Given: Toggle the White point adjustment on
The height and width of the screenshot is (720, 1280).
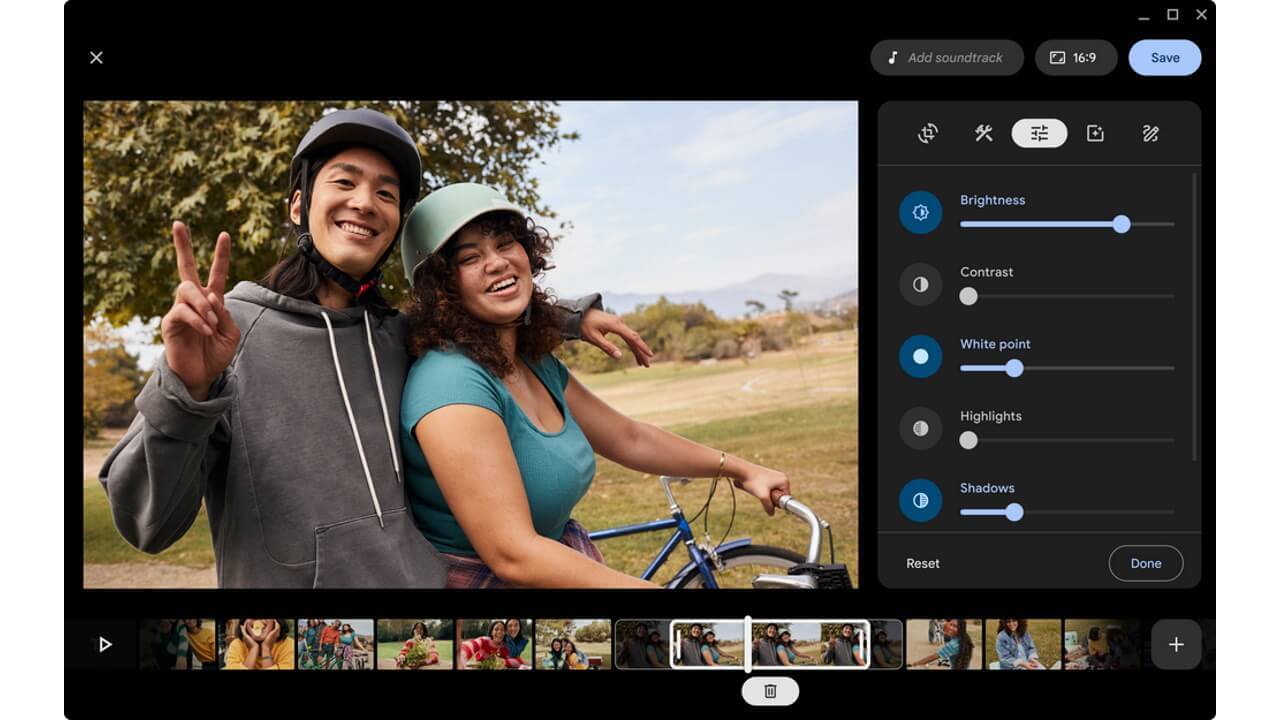Looking at the screenshot, I should pos(920,356).
